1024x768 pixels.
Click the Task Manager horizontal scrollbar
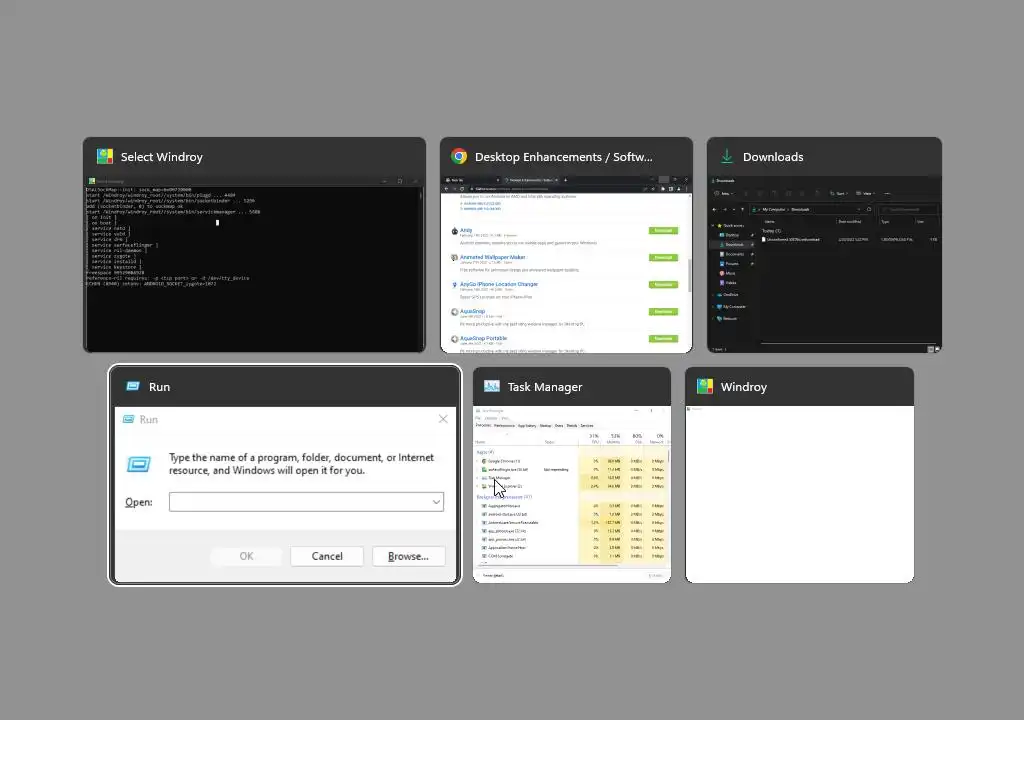[x=549, y=566]
